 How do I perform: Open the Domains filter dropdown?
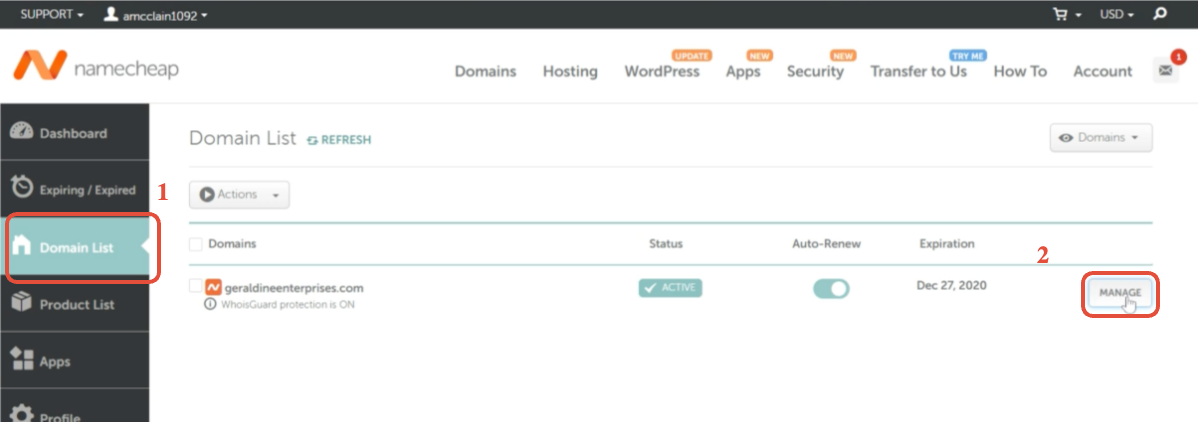[1100, 138]
